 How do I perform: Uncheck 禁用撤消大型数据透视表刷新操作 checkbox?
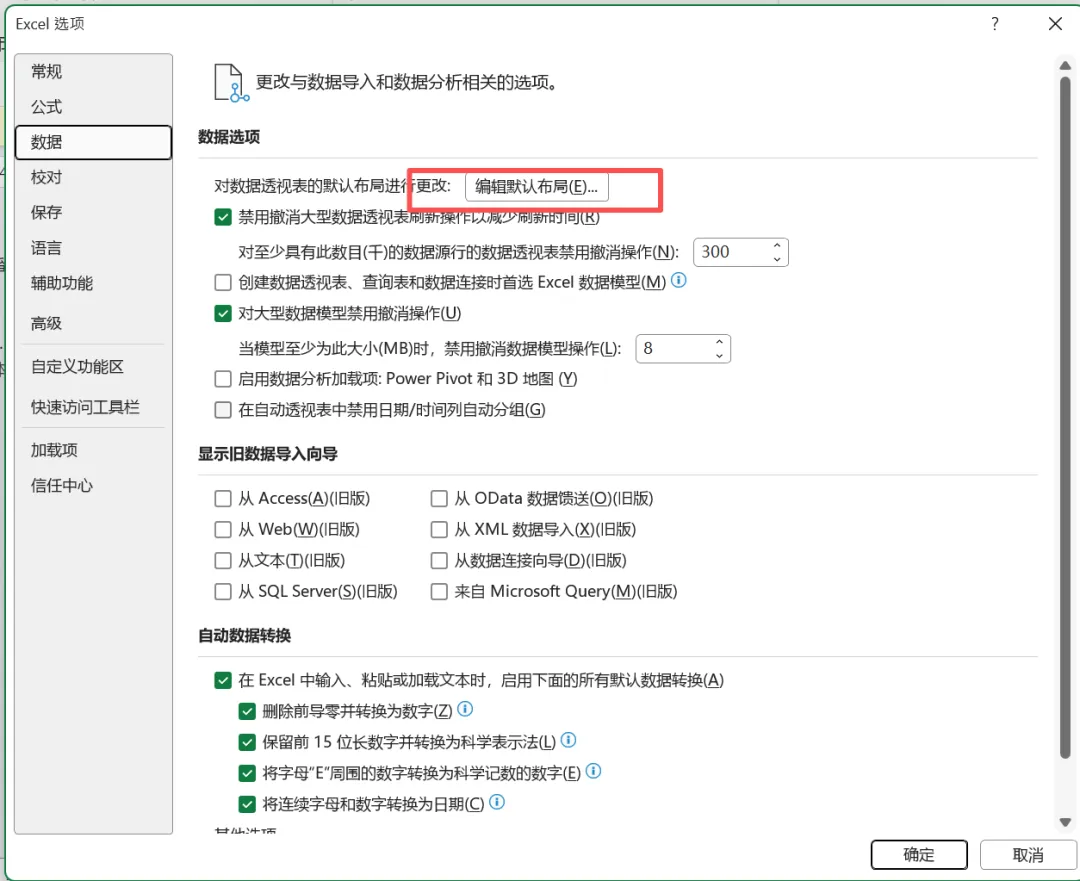tap(222, 218)
